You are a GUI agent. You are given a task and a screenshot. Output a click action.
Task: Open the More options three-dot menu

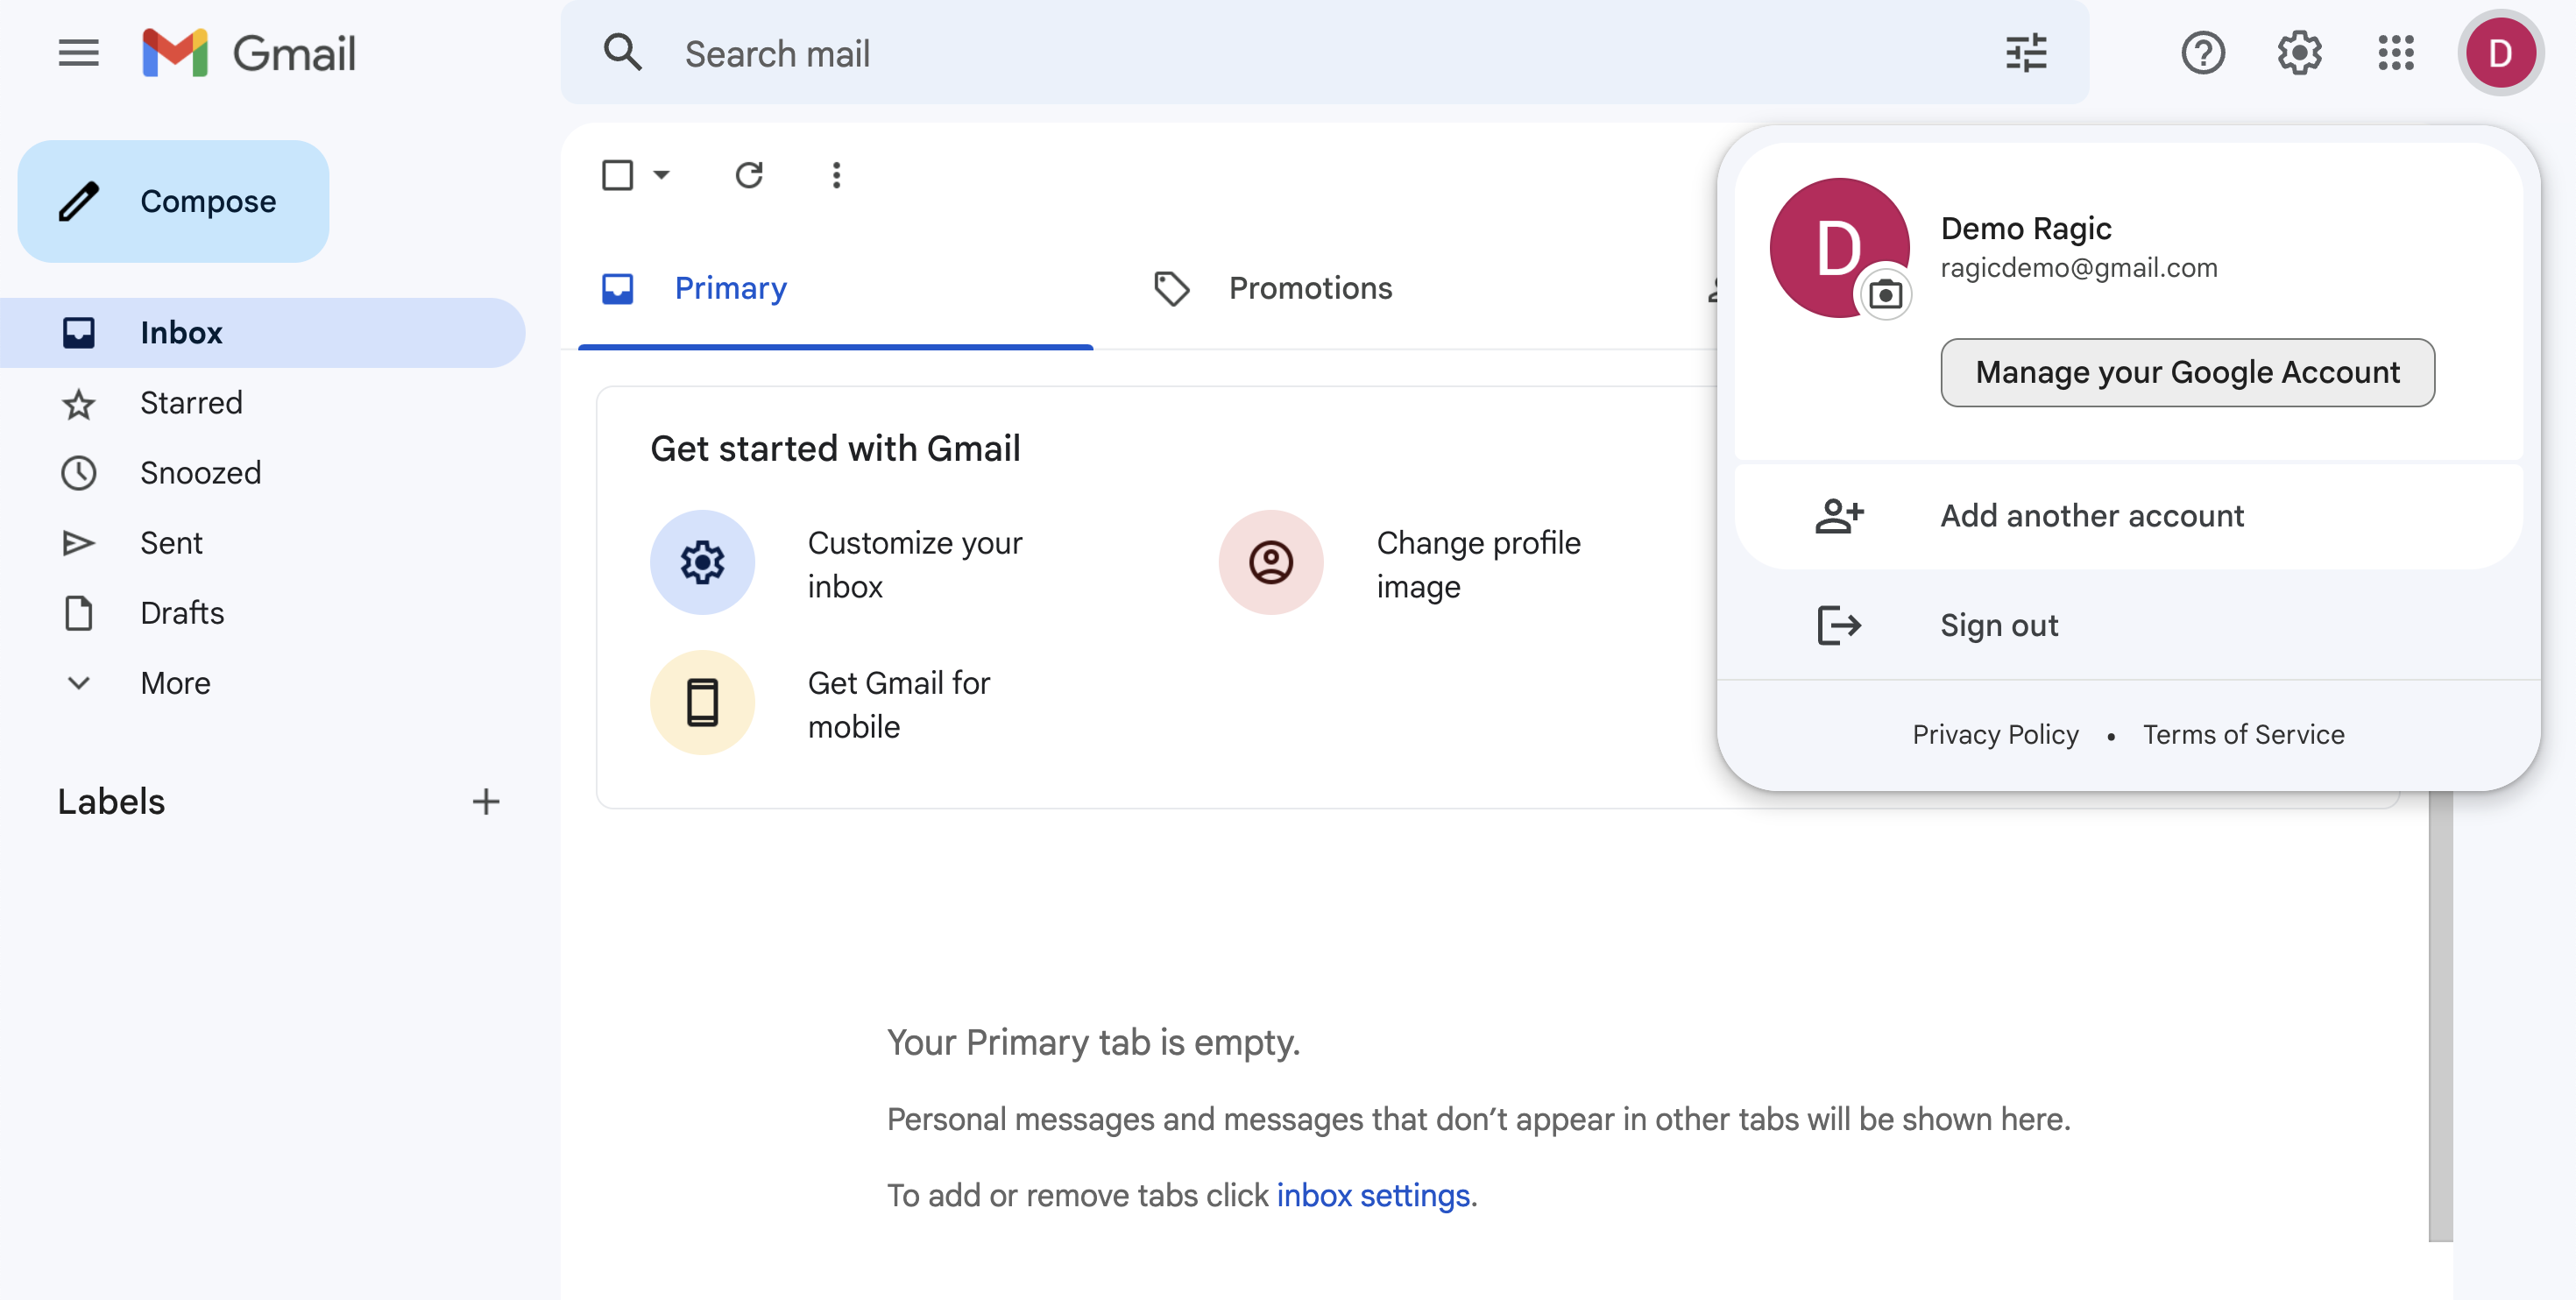click(836, 175)
